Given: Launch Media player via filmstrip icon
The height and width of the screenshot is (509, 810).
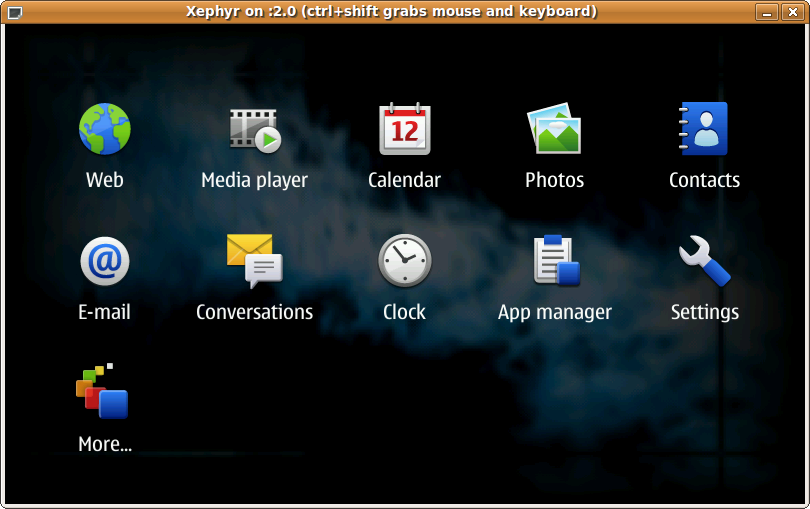Looking at the screenshot, I should click(254, 130).
